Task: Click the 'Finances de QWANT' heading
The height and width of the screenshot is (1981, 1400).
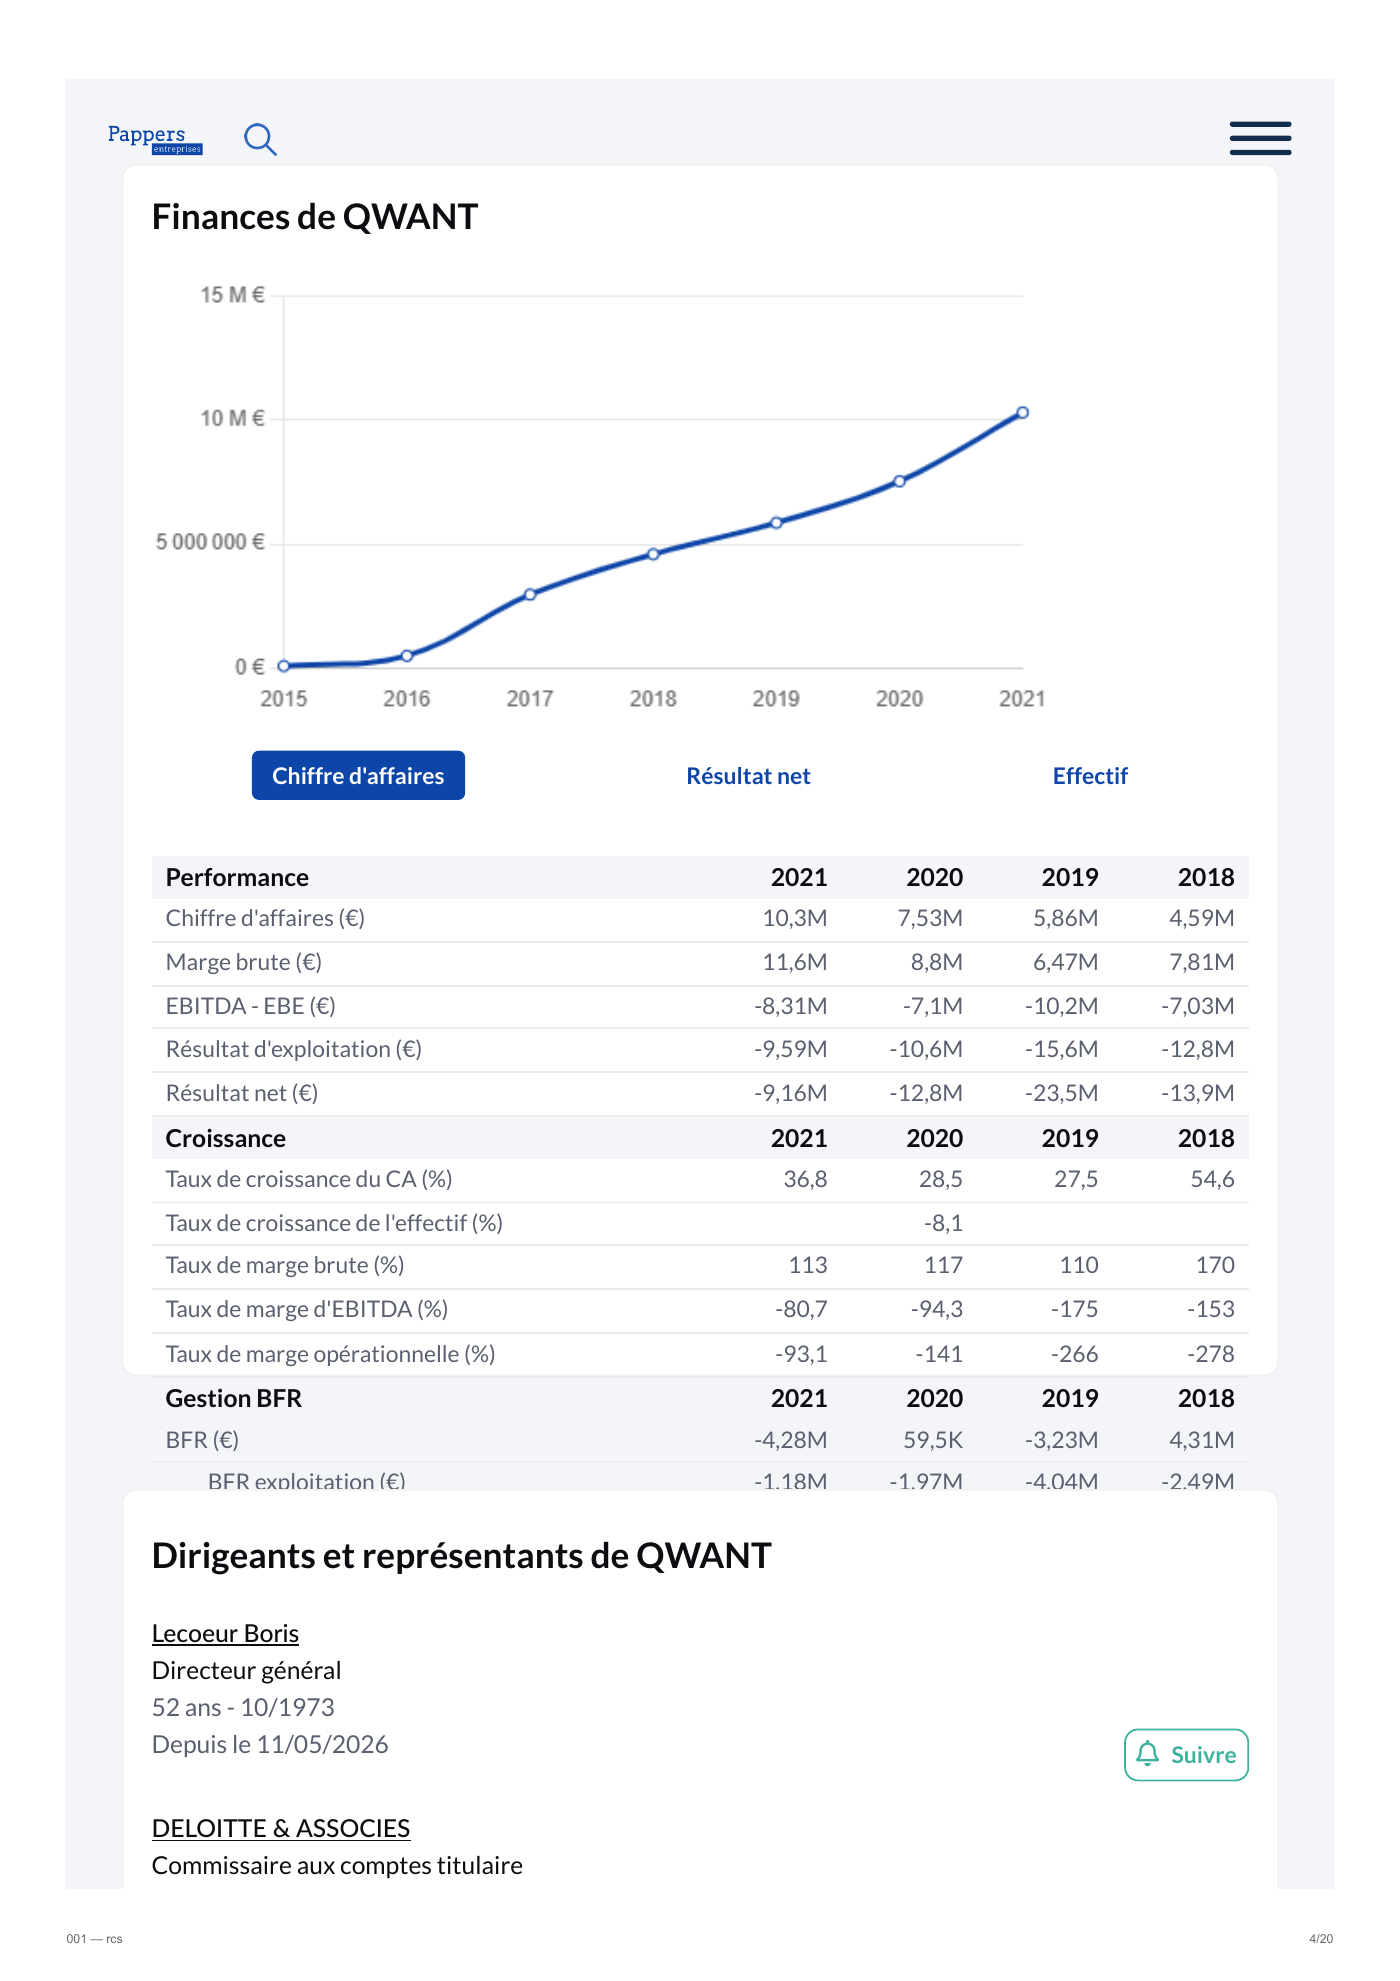Action: 315,217
